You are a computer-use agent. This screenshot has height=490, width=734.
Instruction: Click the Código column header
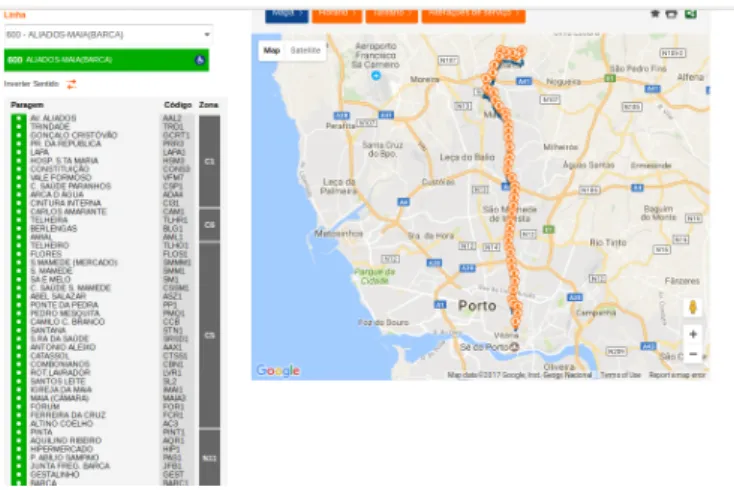178,105
